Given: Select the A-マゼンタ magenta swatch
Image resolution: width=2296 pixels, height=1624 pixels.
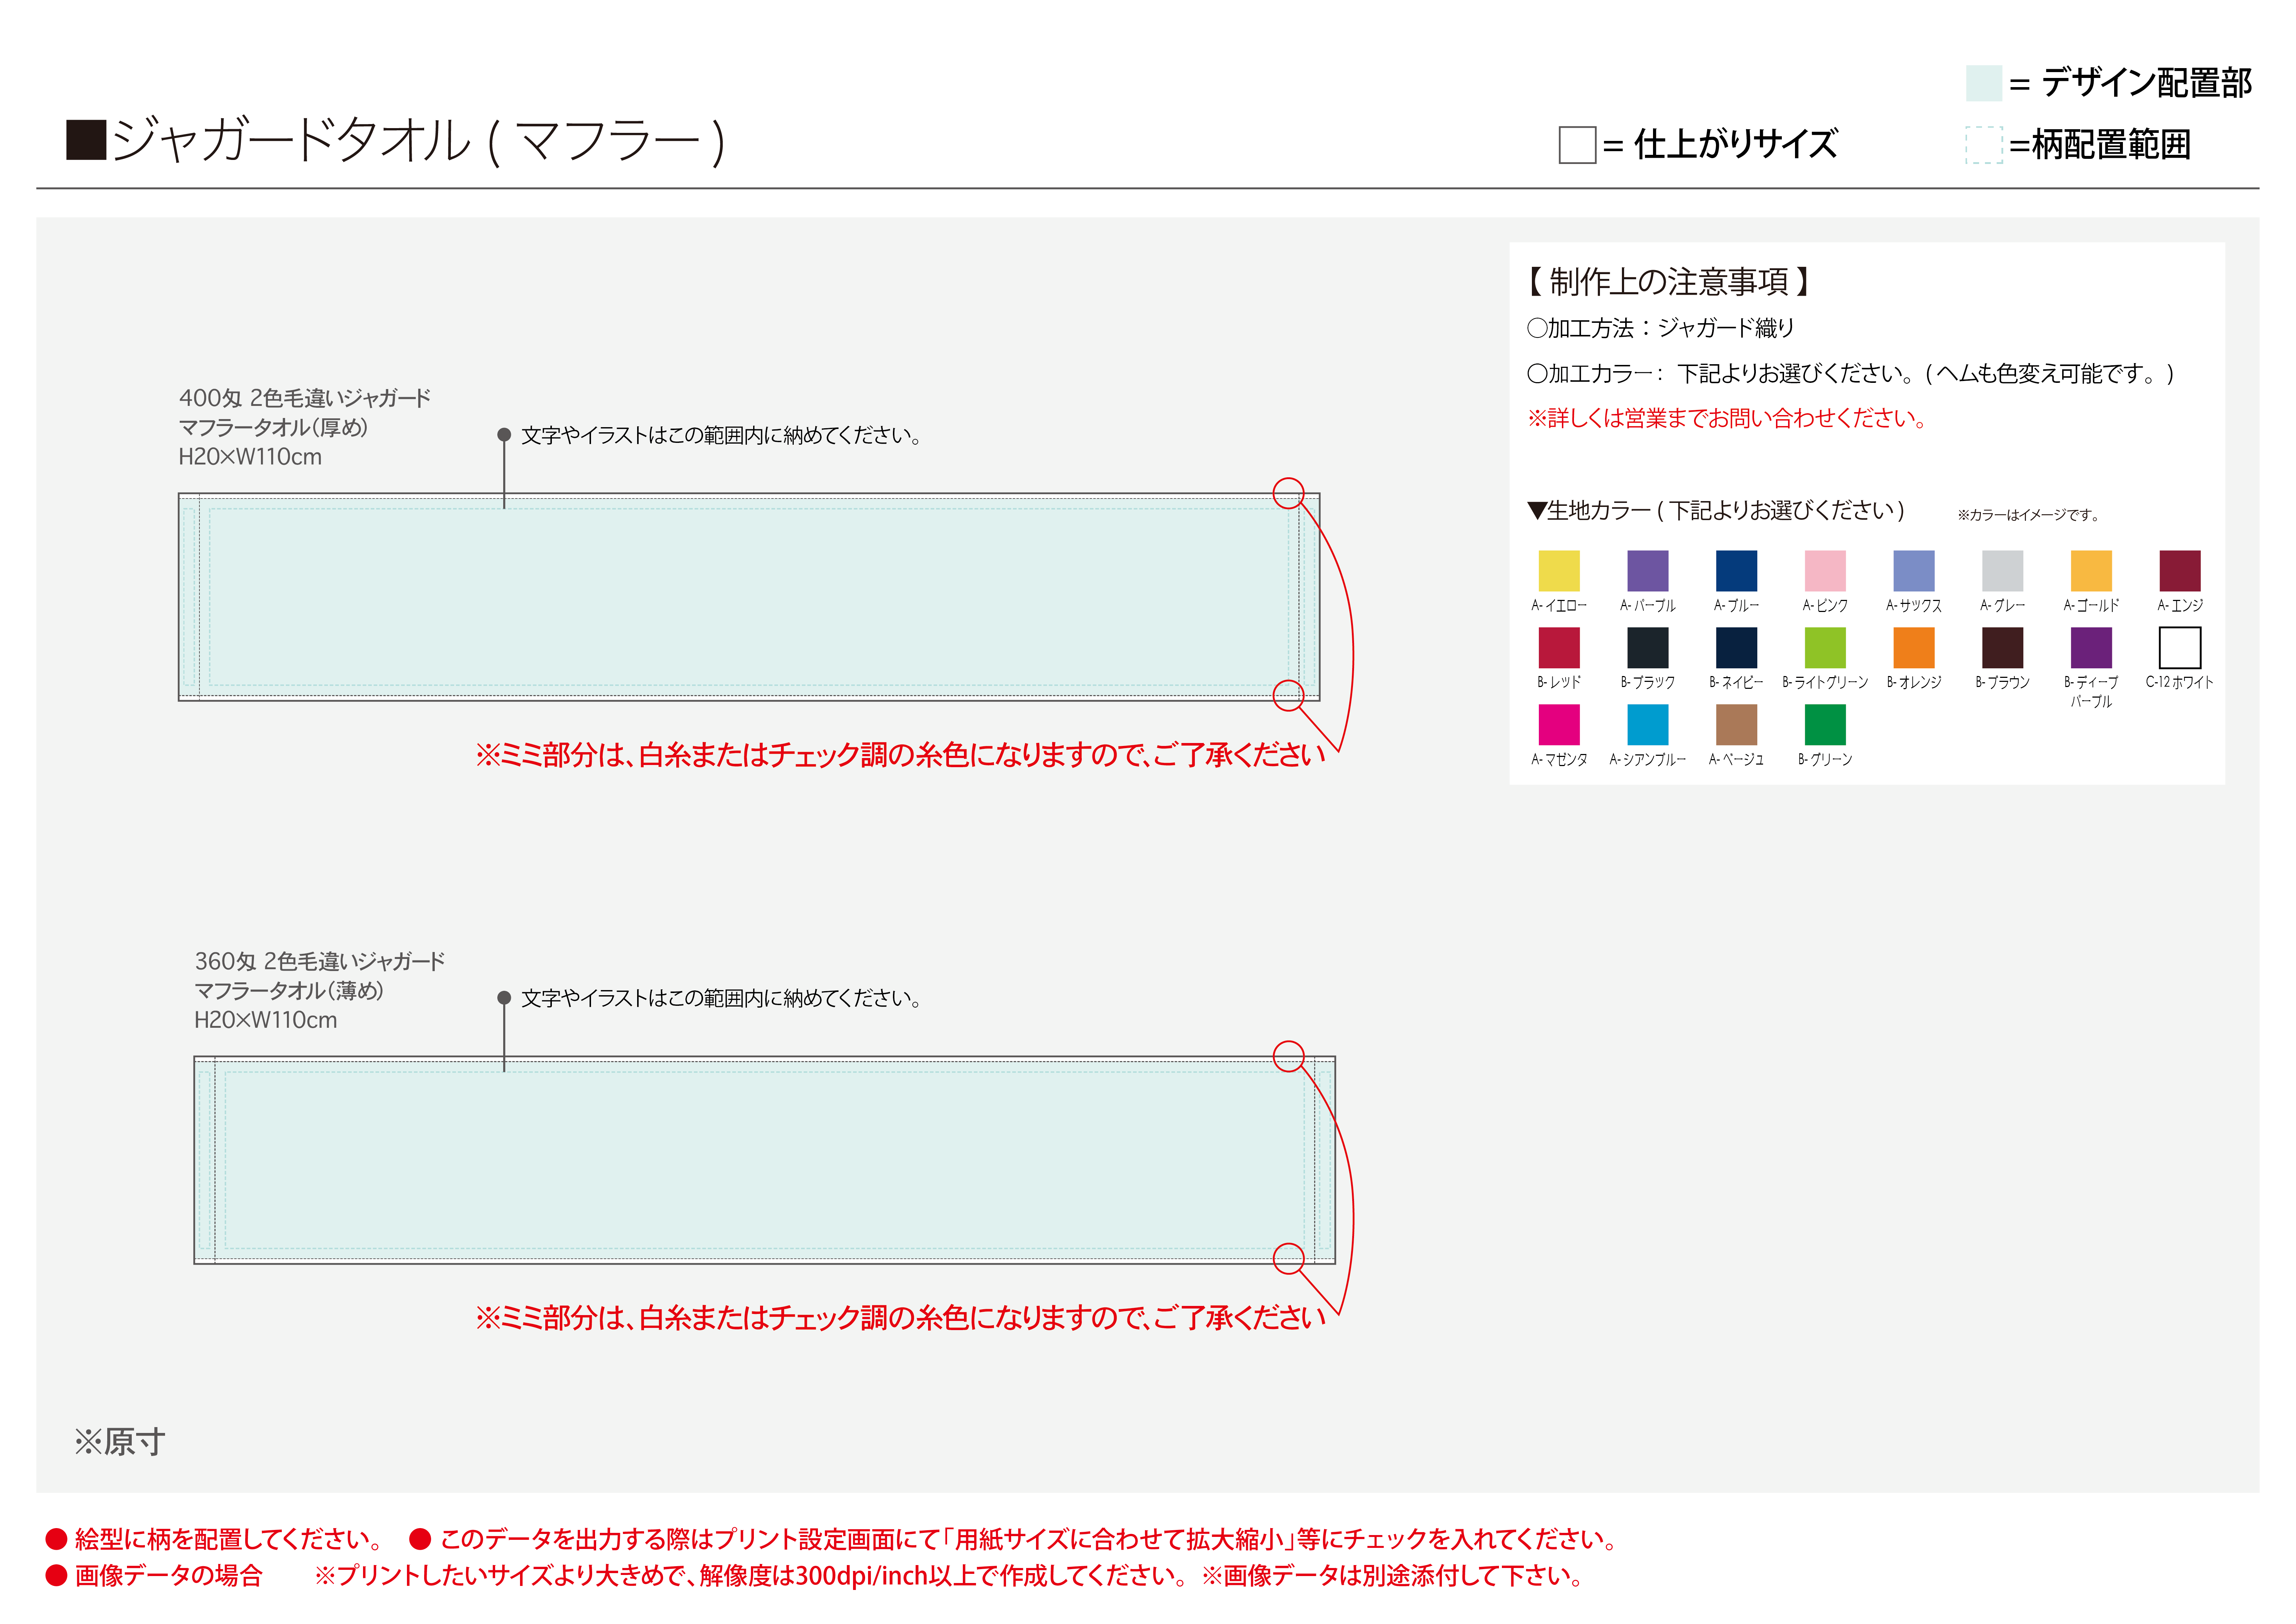Looking at the screenshot, I should [1559, 725].
